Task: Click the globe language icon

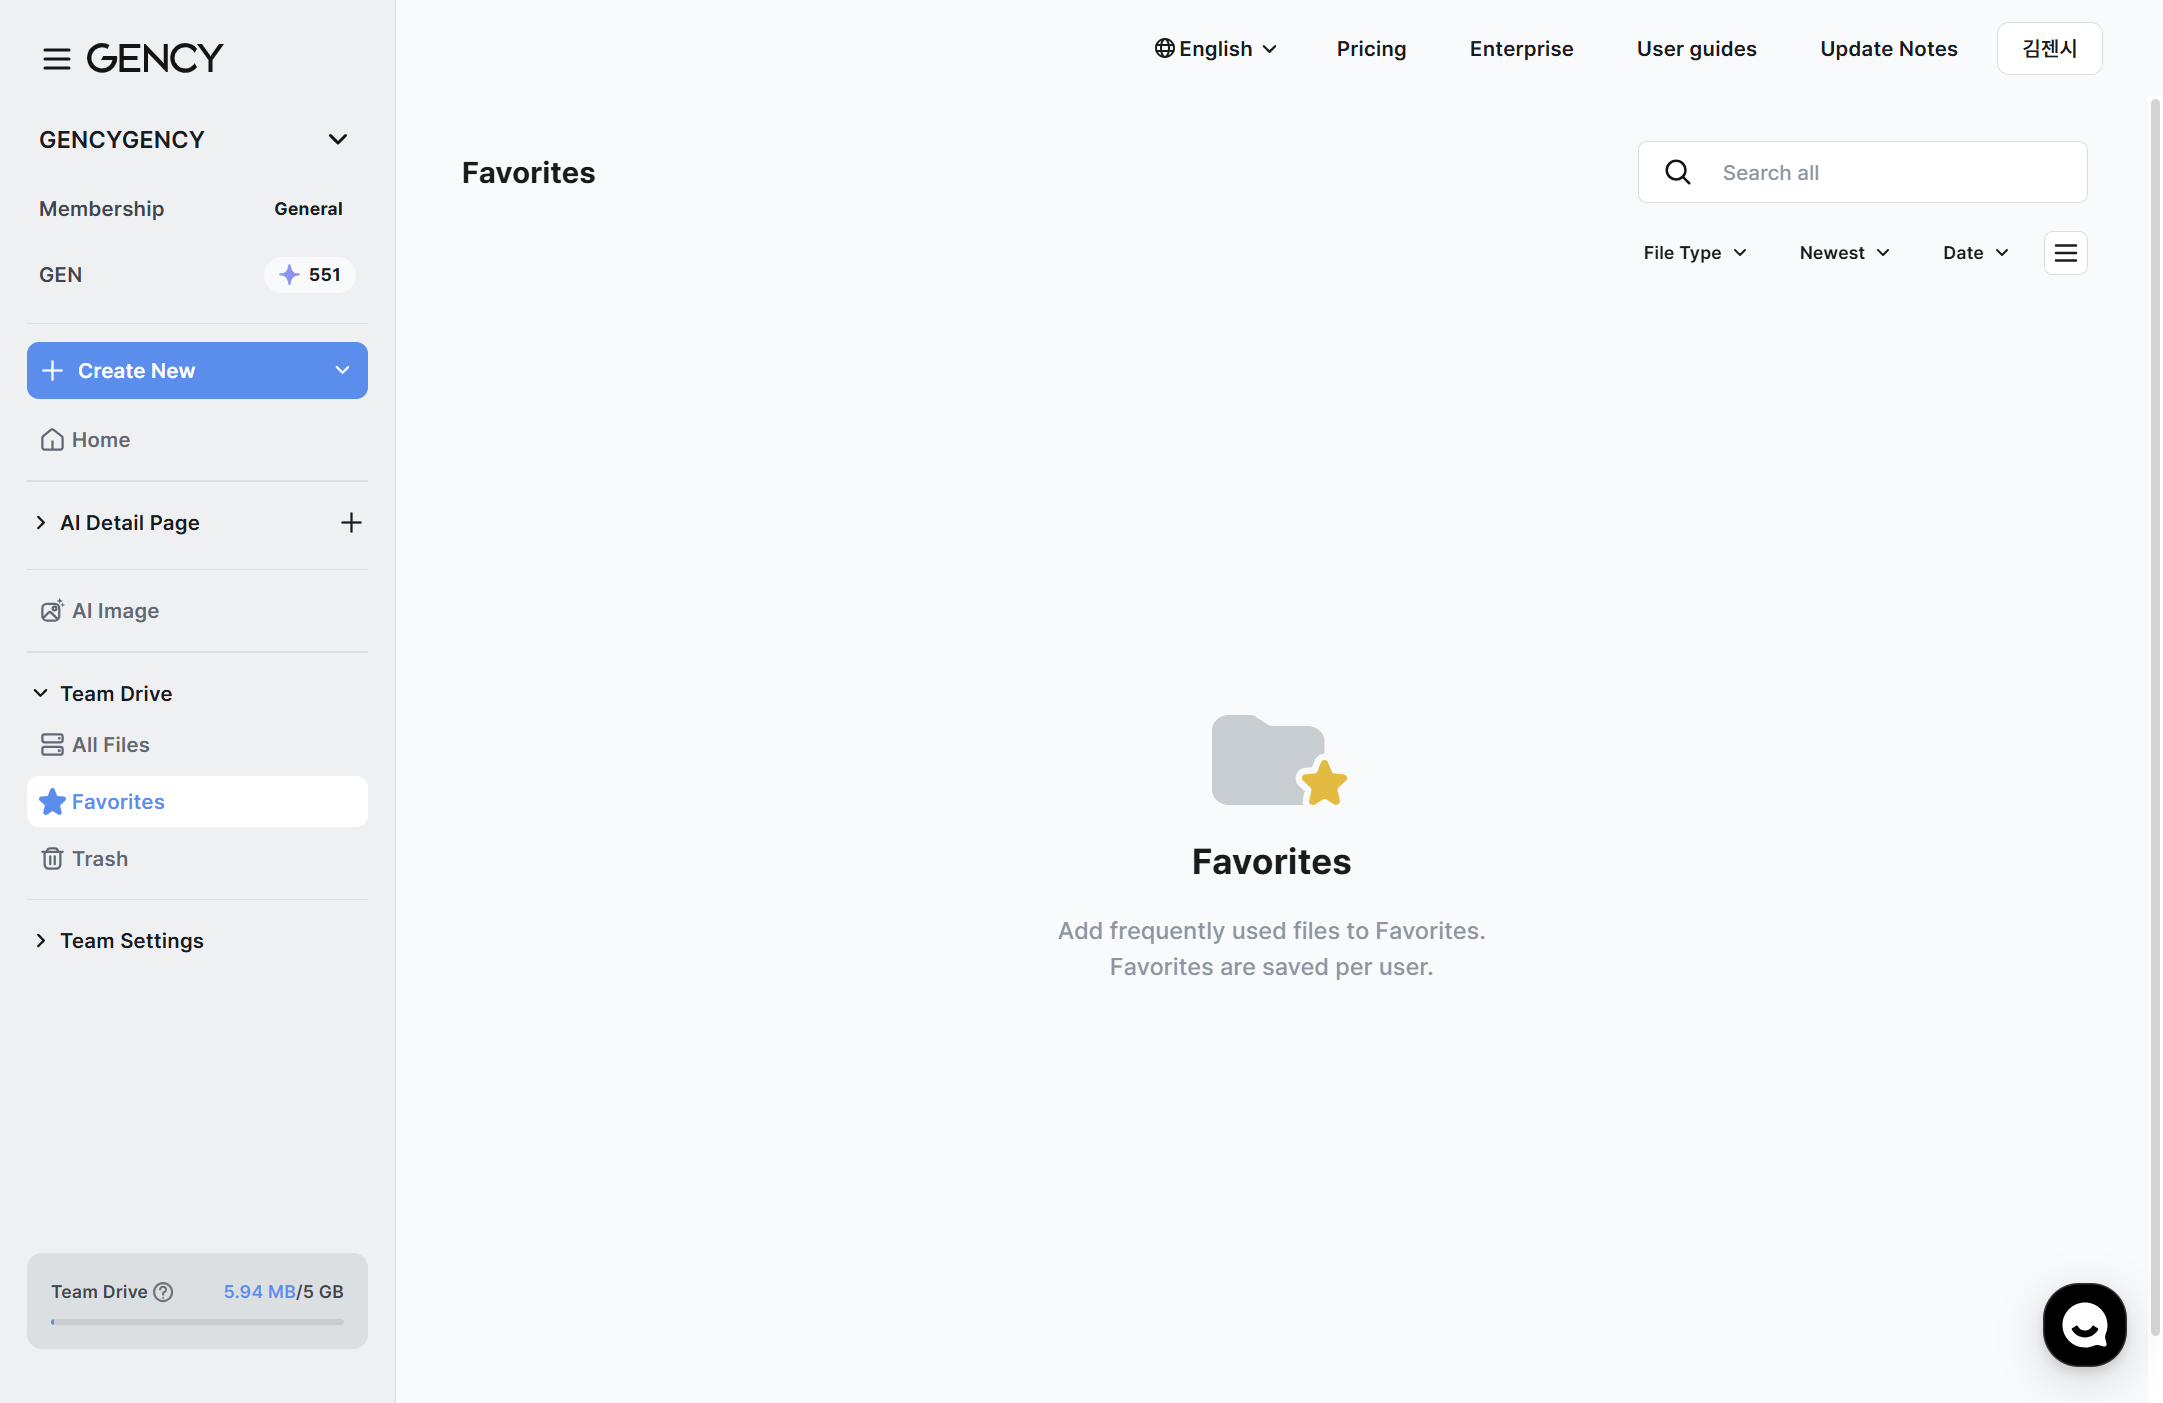Action: [1164, 48]
